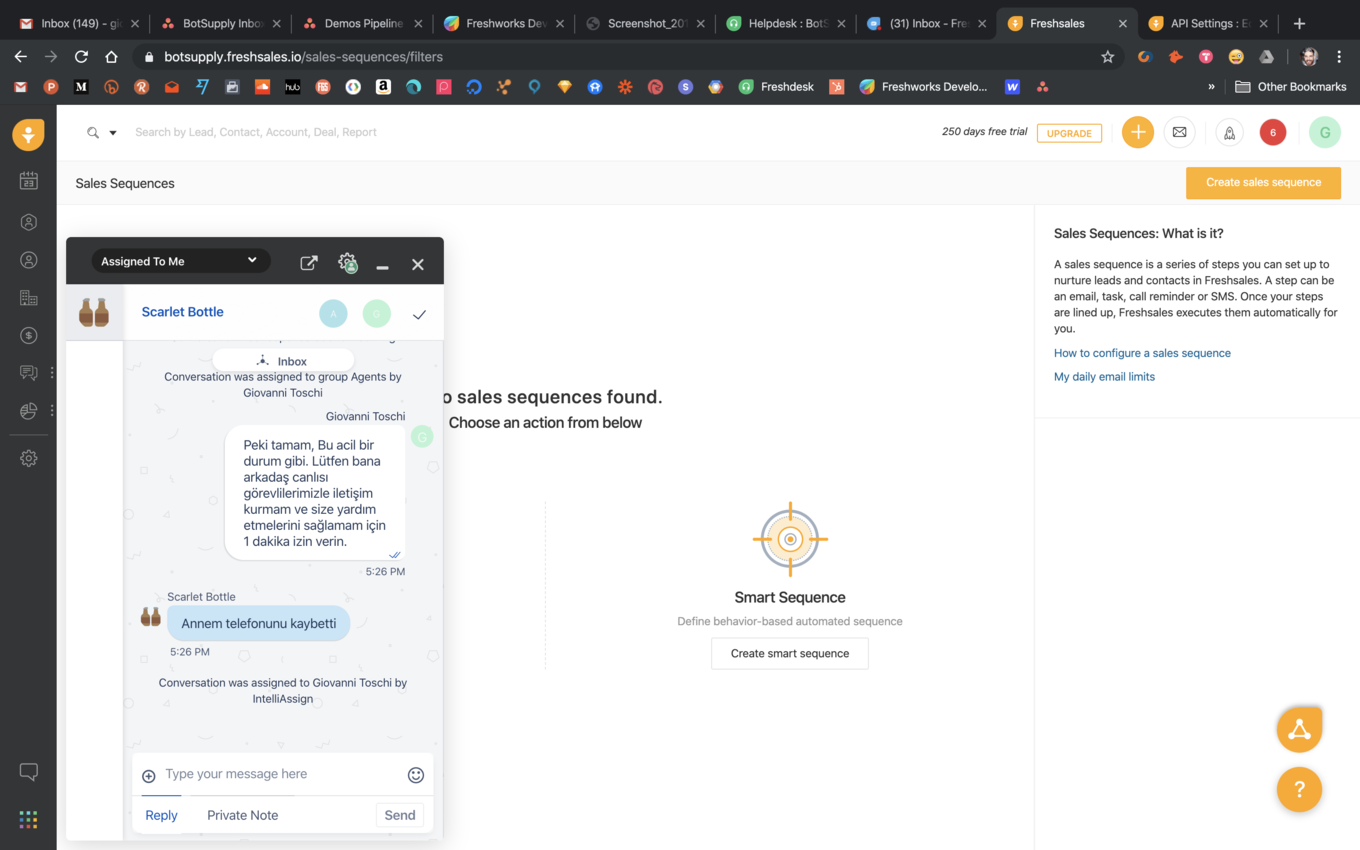1360x850 pixels.
Task: Click the Create sales sequence button
Action: (x=1262, y=183)
